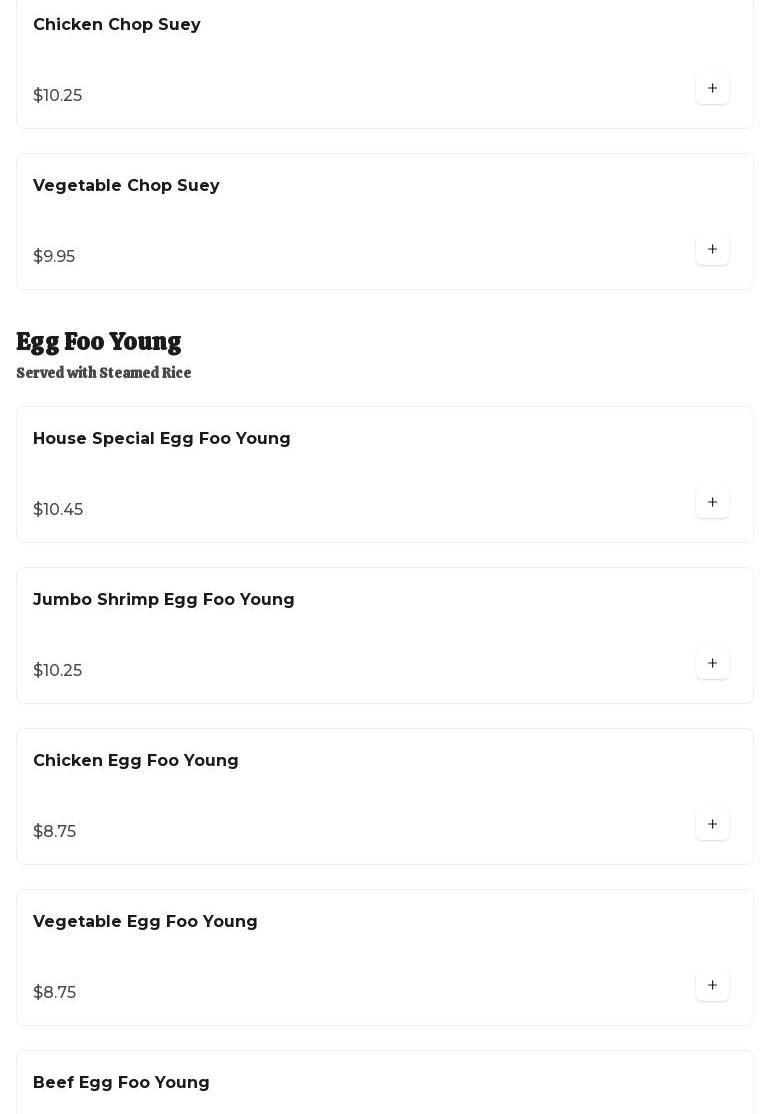The image size is (770, 1114).
Task: Click the Served with Steamed Rice subtitle
Action: pyautogui.click(x=103, y=373)
